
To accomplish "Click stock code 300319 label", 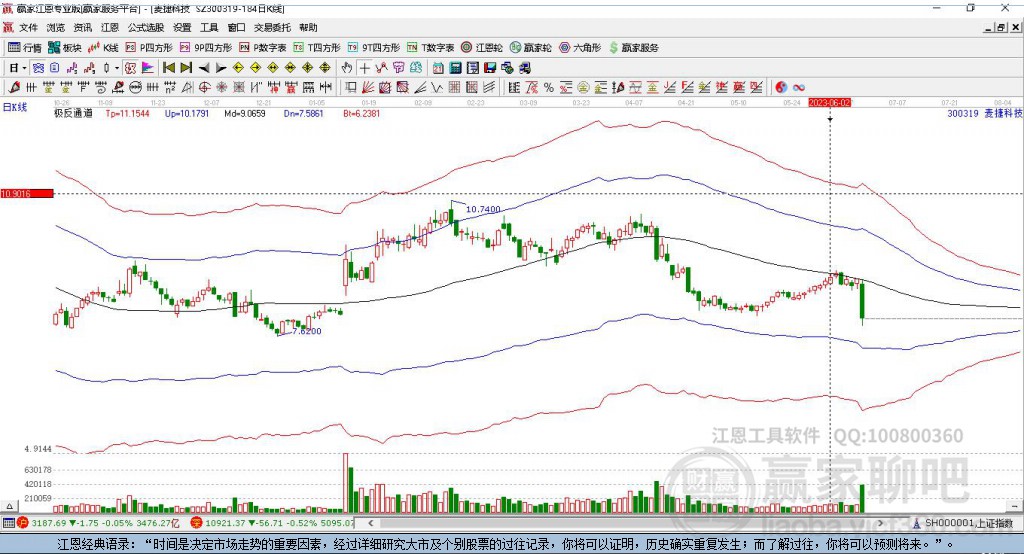I will coord(963,113).
